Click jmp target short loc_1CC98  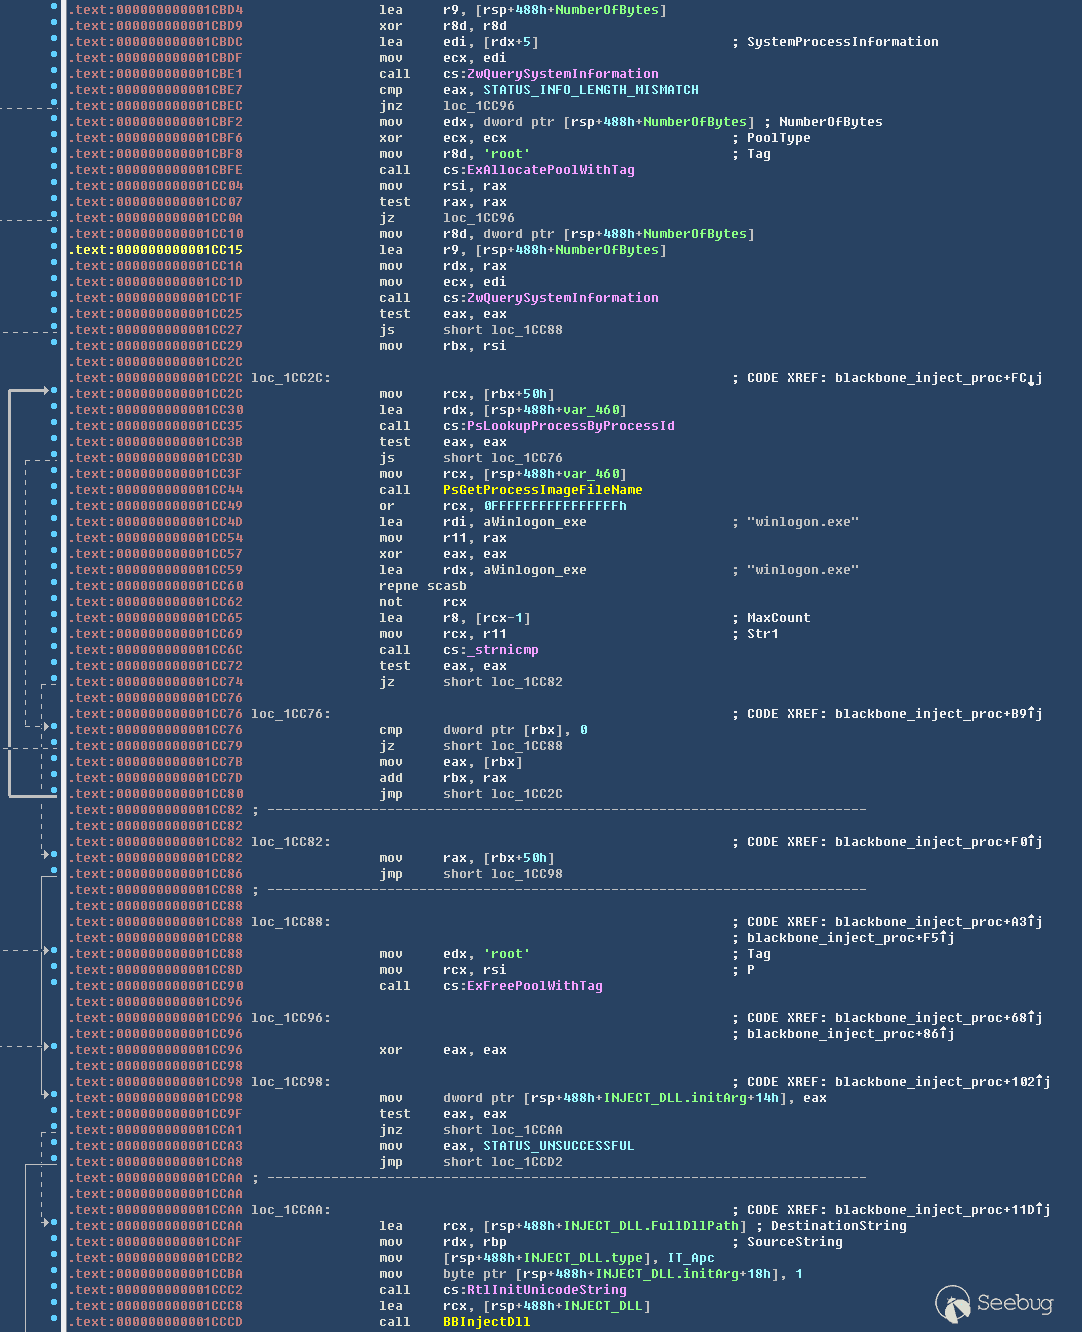click(x=503, y=874)
